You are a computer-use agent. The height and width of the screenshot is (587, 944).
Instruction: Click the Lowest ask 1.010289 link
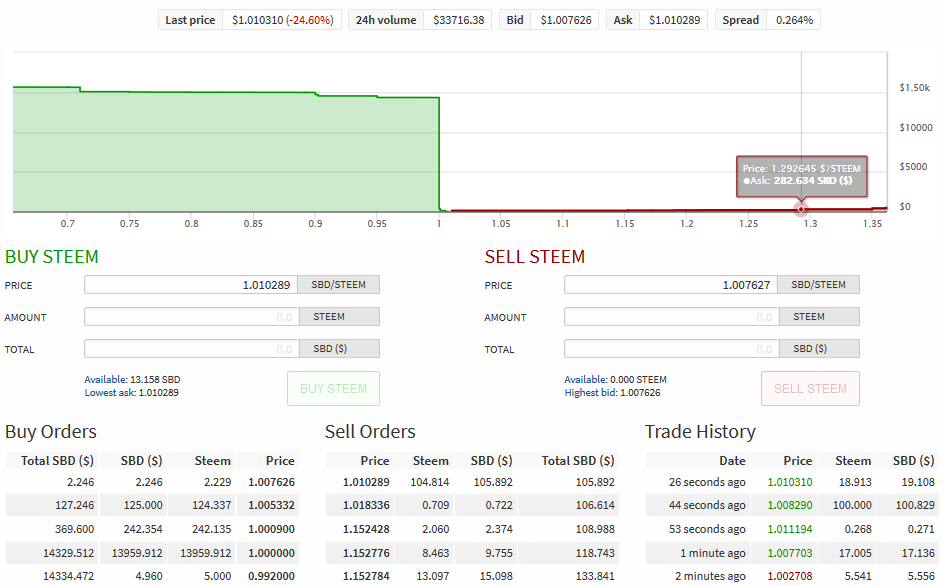click(131, 393)
